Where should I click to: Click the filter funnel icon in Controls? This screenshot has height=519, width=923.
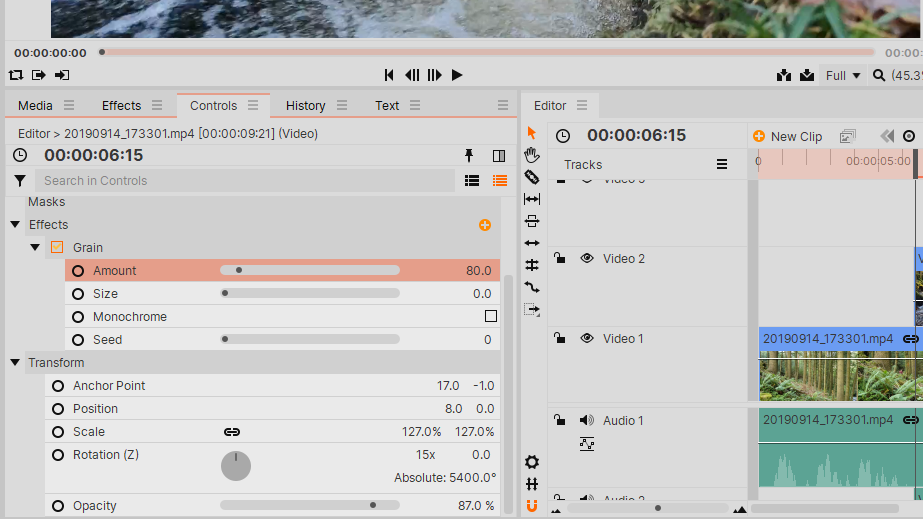[x=20, y=181]
